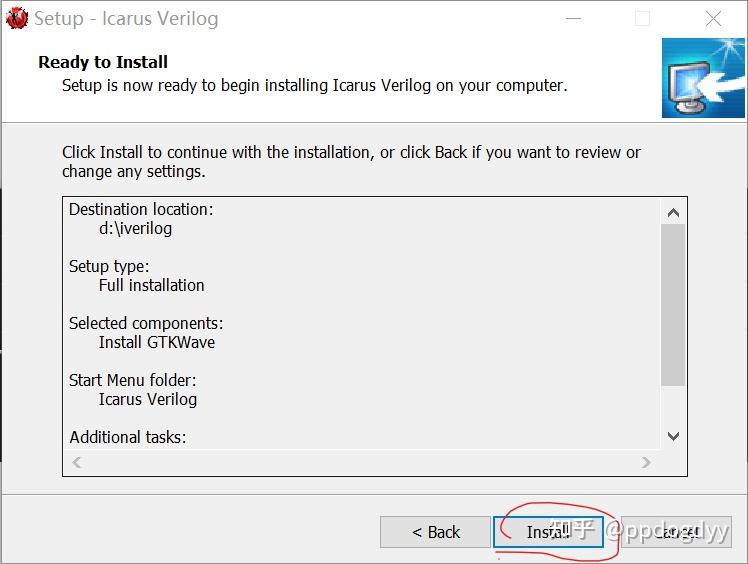
Task: Click "Icarus Verilog" under Start Menu folder
Action: click(x=148, y=399)
